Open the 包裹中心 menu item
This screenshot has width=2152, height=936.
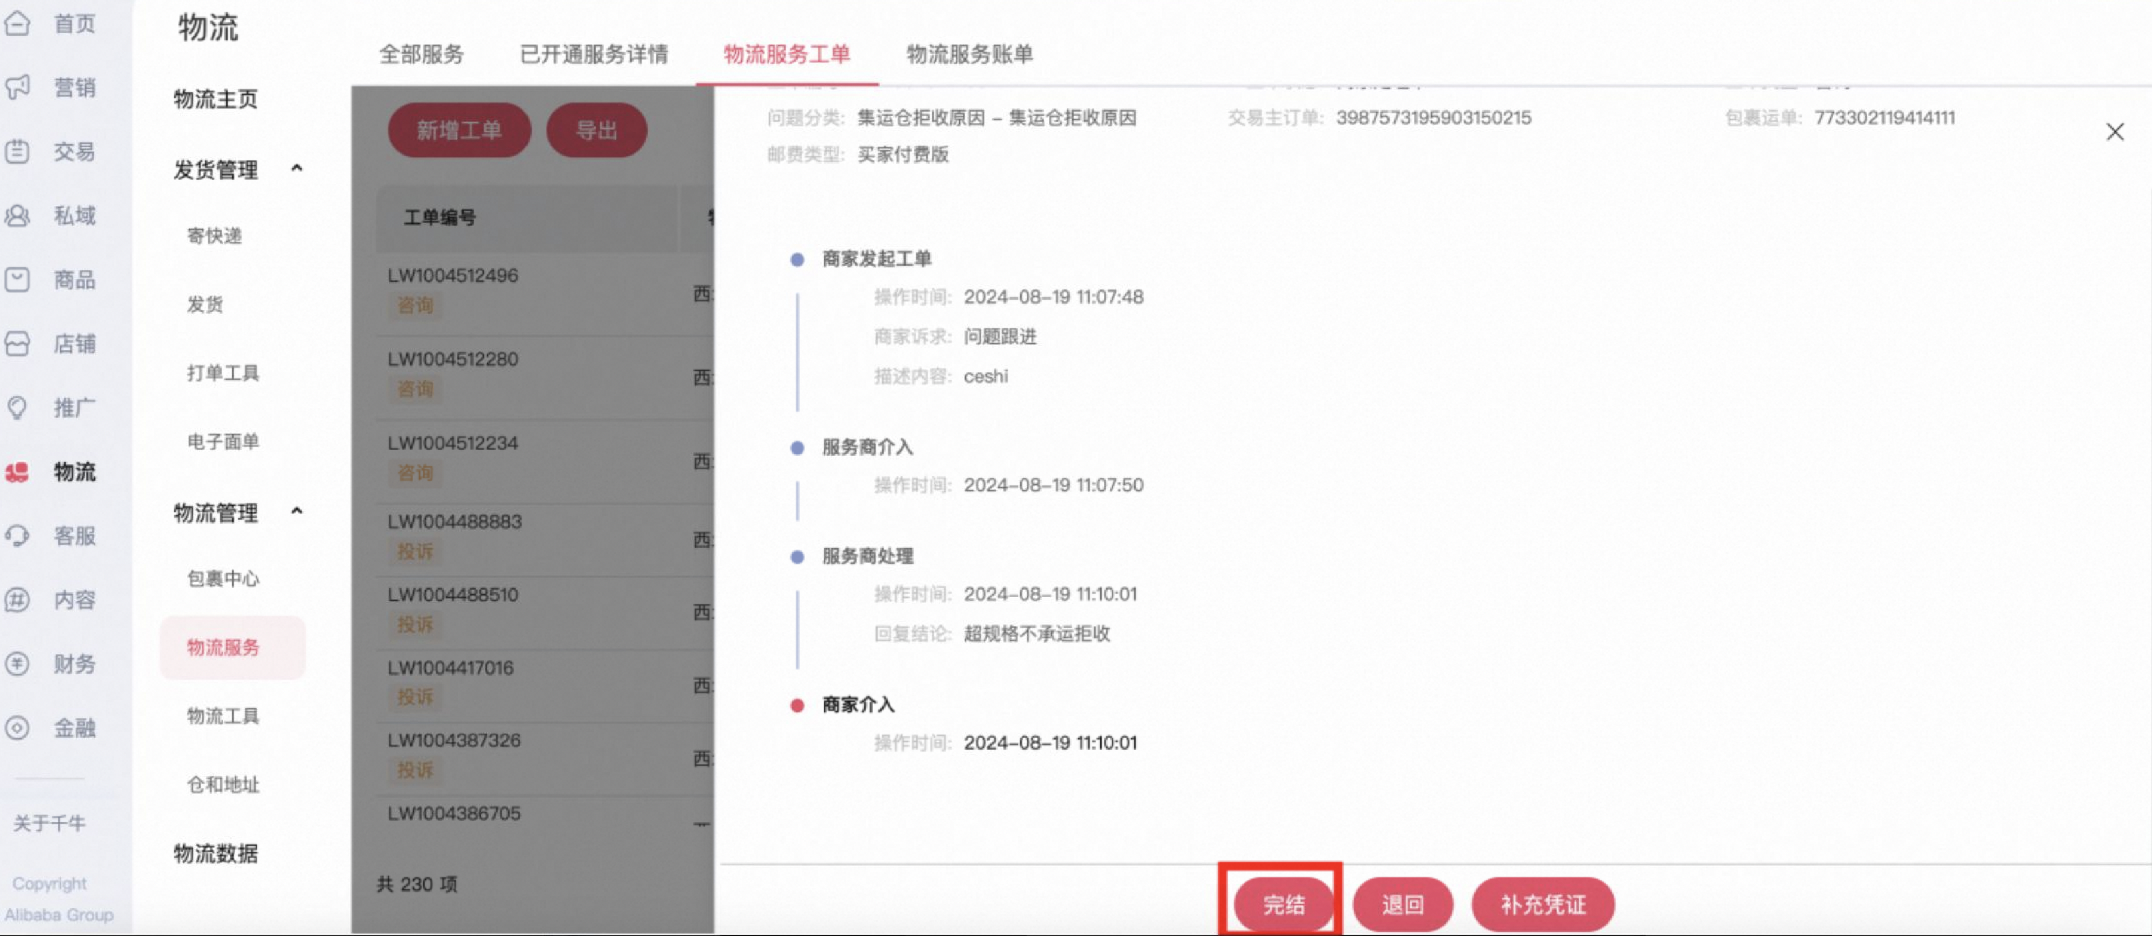223,578
